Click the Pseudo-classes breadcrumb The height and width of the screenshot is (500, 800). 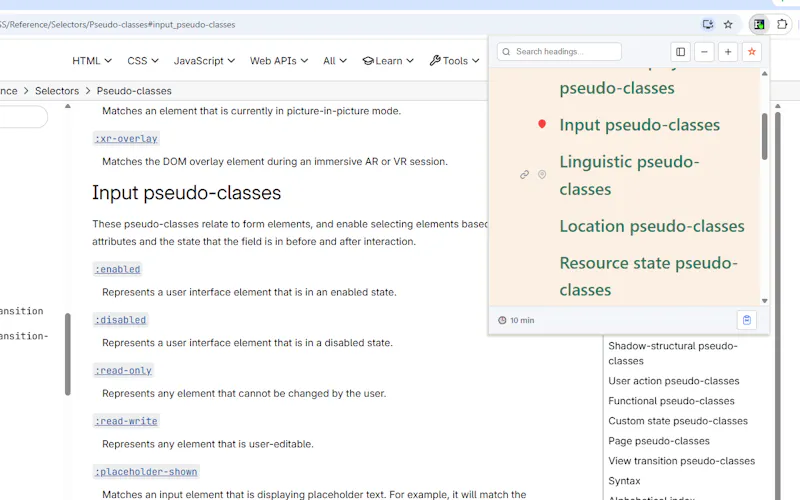coord(134,91)
